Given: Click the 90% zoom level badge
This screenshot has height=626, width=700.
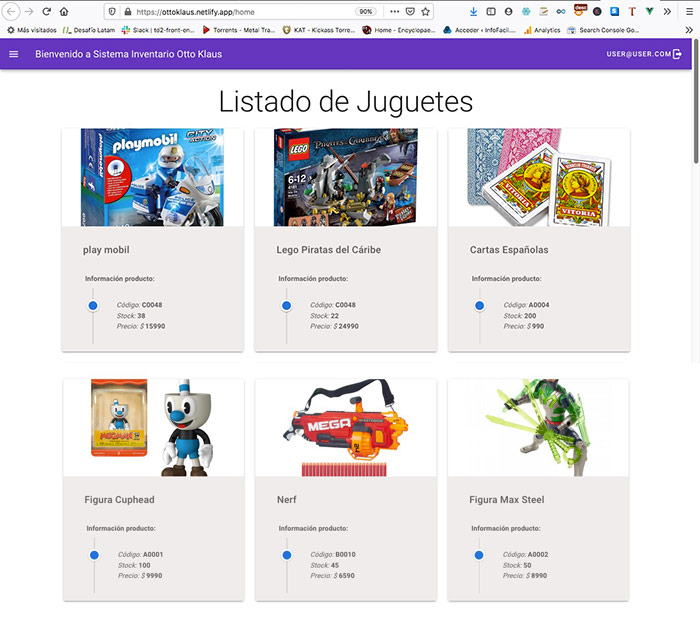Looking at the screenshot, I should 366,12.
